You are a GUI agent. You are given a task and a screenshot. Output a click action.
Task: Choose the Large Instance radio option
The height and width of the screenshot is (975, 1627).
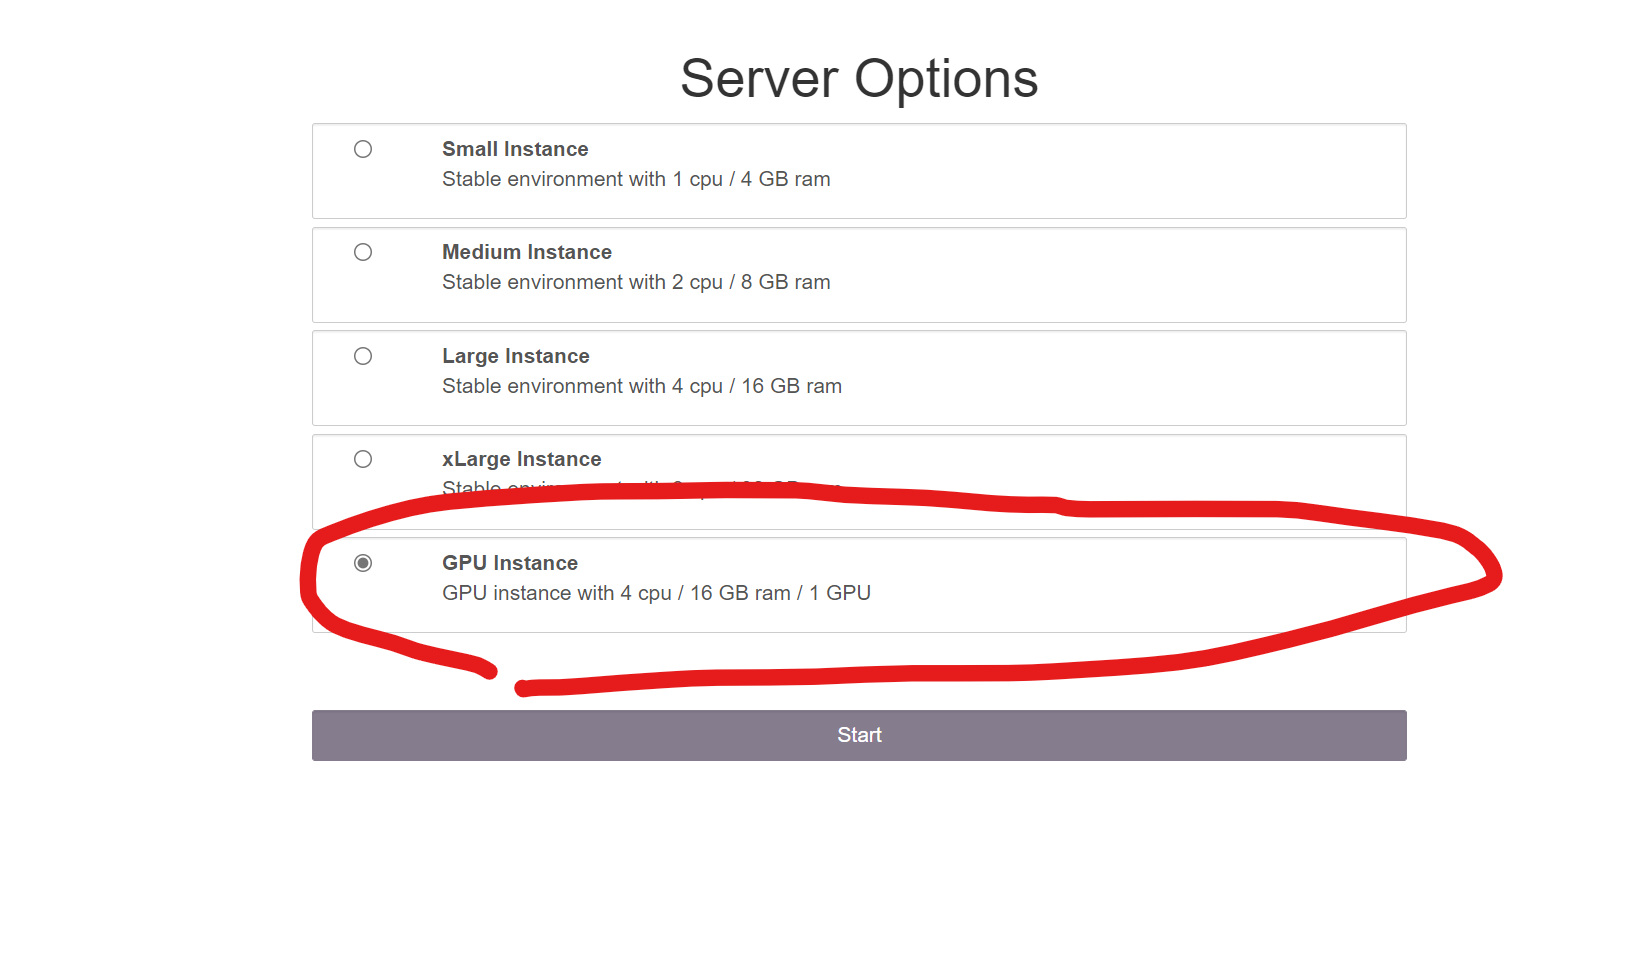[x=363, y=356]
